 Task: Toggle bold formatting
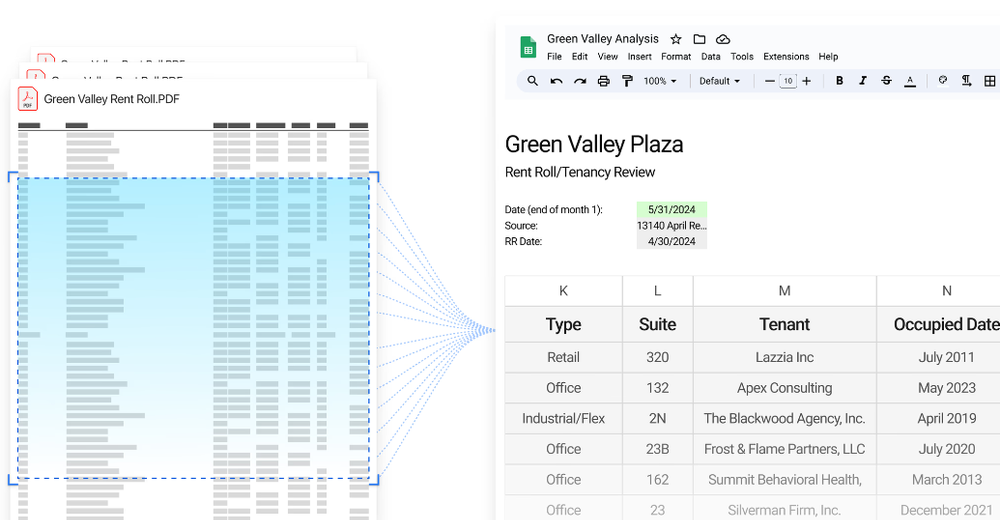click(x=839, y=81)
